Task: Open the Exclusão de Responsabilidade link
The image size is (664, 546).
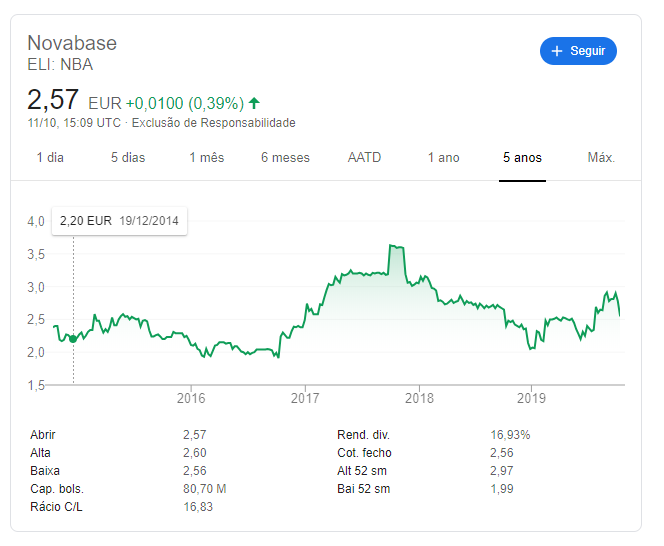Action: pos(213,123)
